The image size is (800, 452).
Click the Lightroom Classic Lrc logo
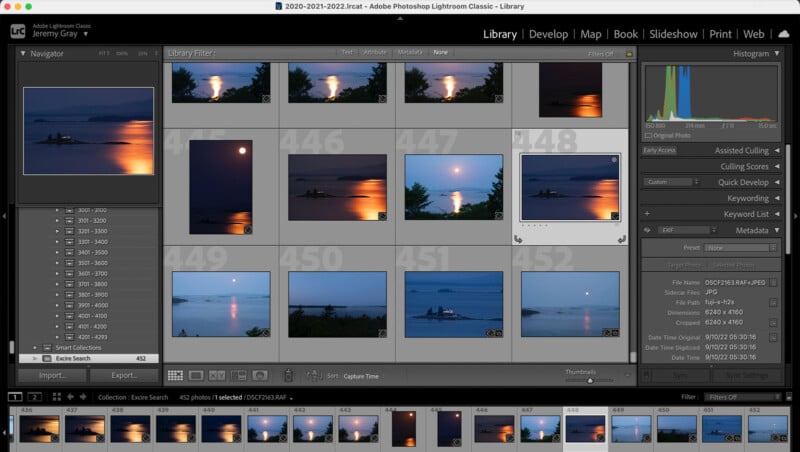(x=17, y=32)
